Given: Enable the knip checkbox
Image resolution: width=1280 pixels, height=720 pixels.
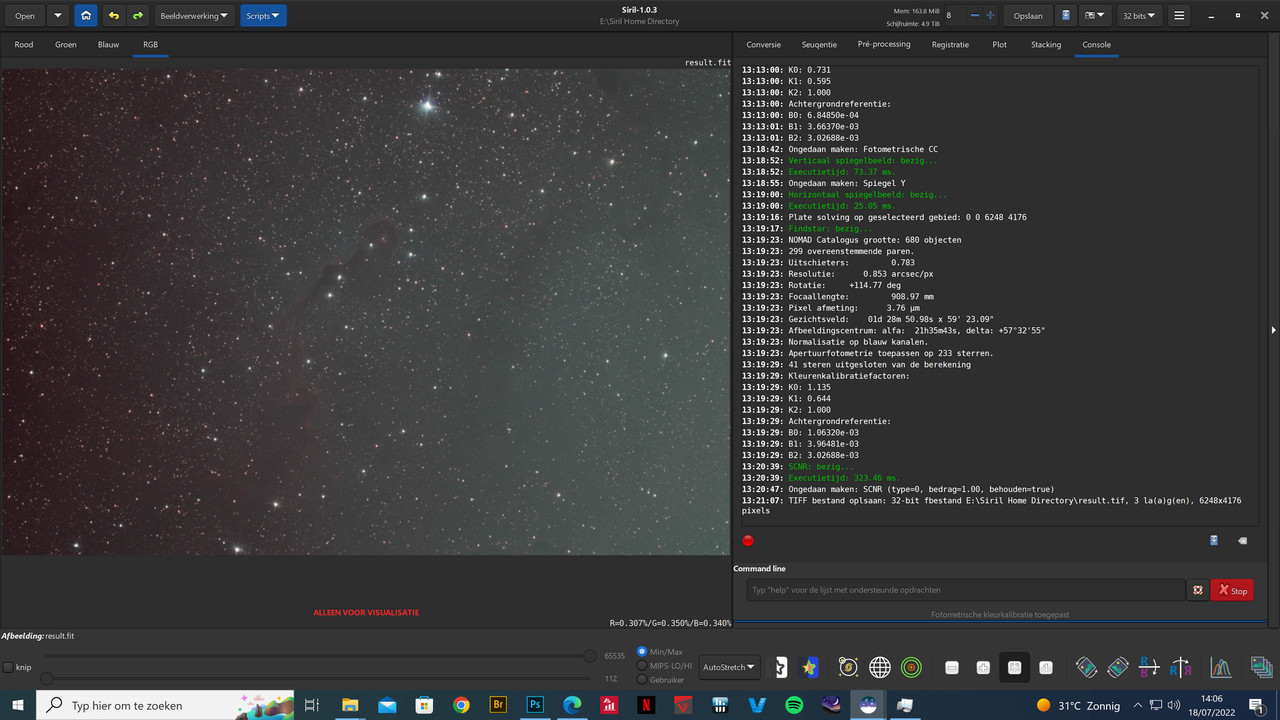Looking at the screenshot, I should (x=8, y=667).
